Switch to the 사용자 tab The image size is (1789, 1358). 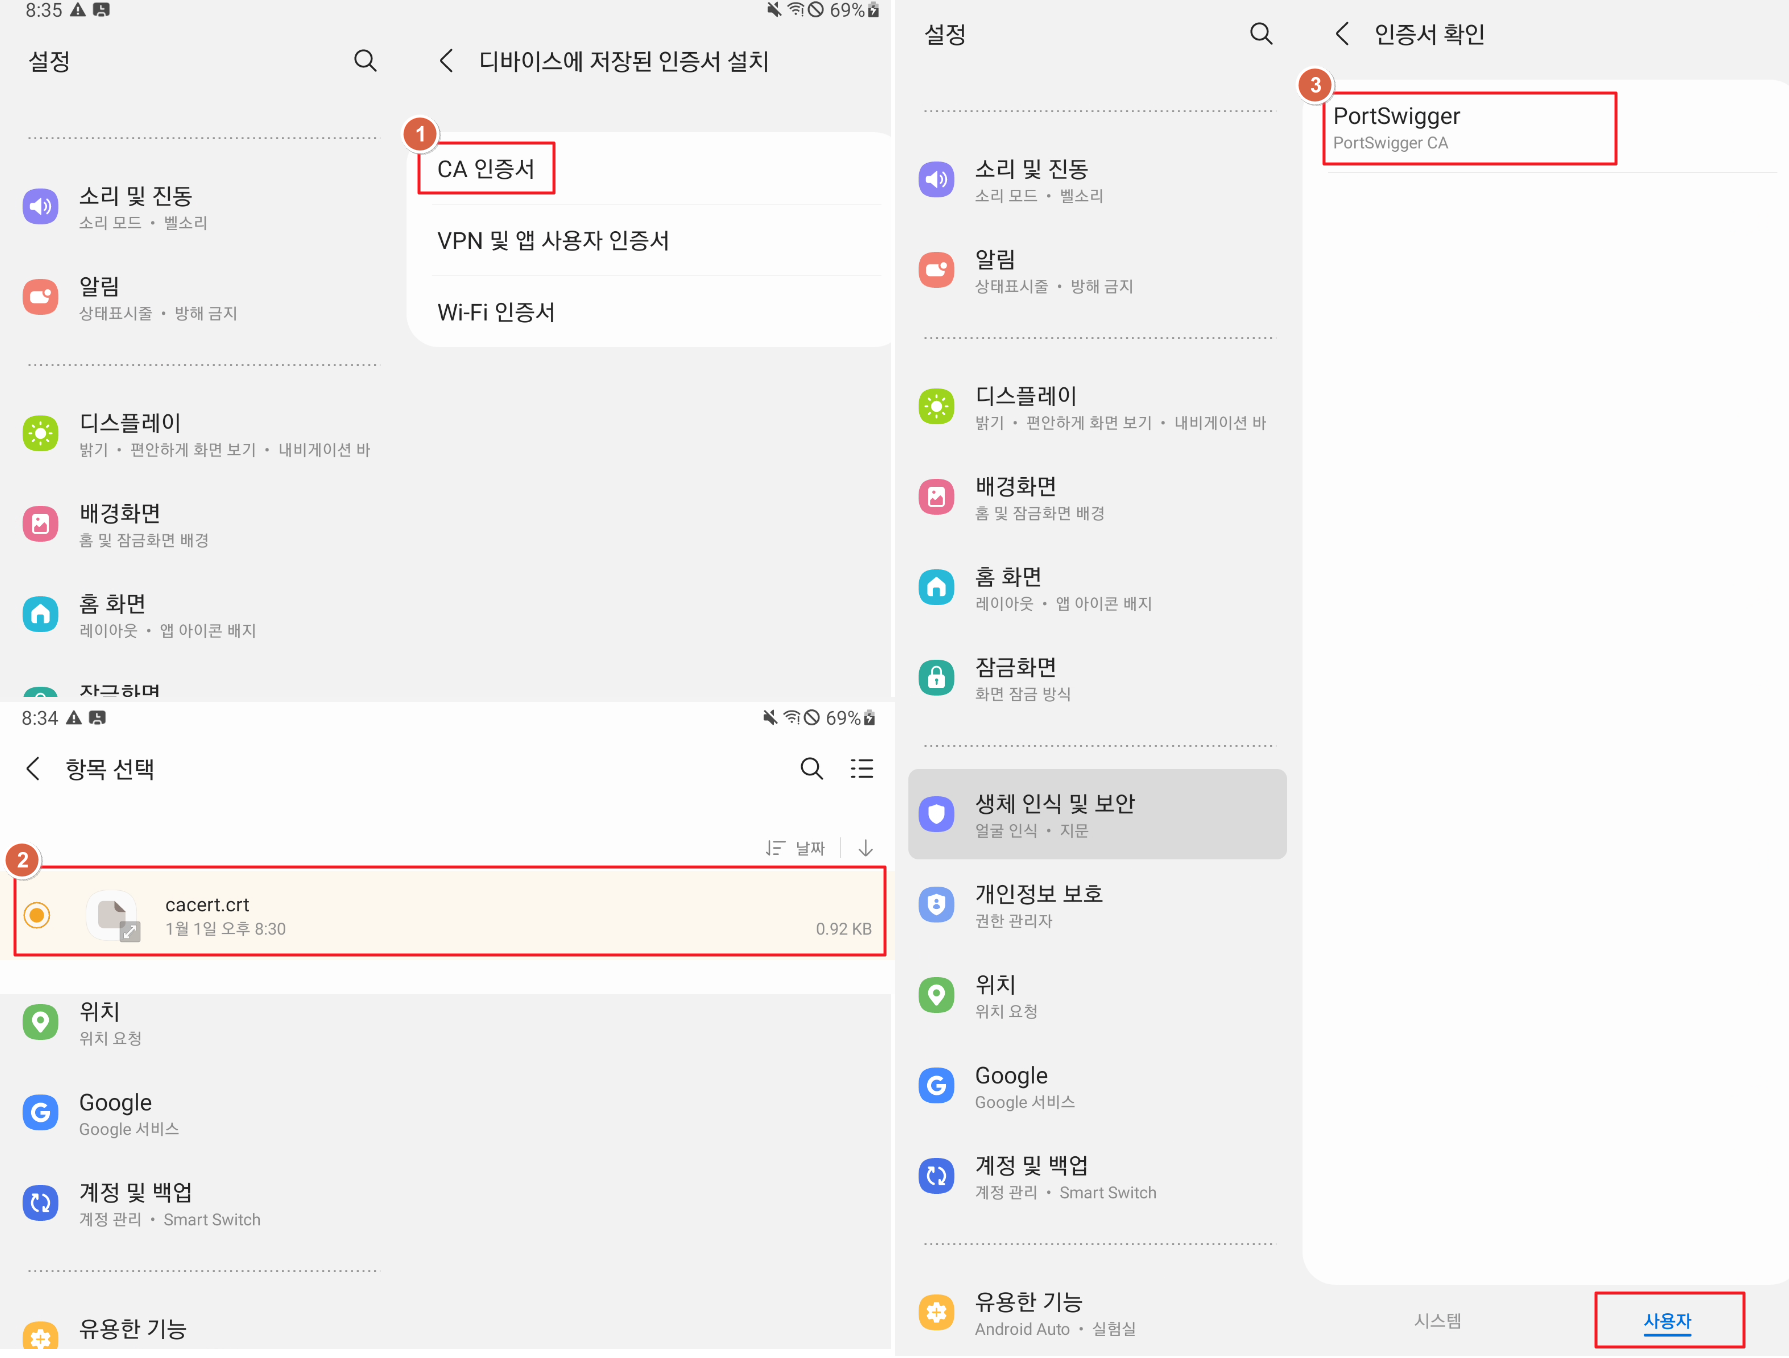tap(1667, 1320)
